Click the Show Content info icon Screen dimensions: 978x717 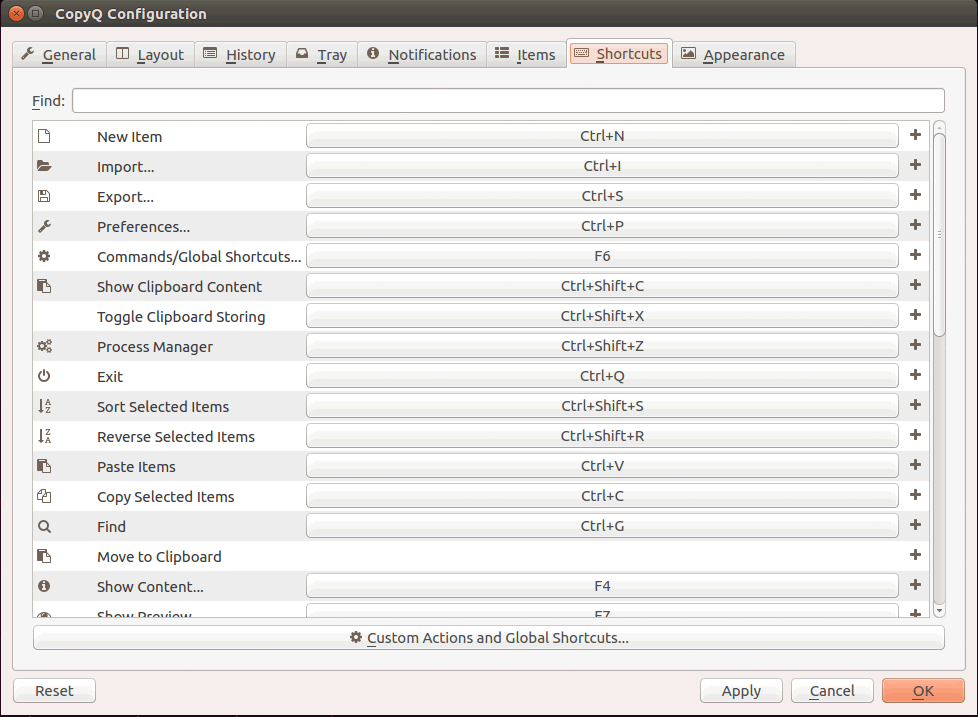pos(44,586)
